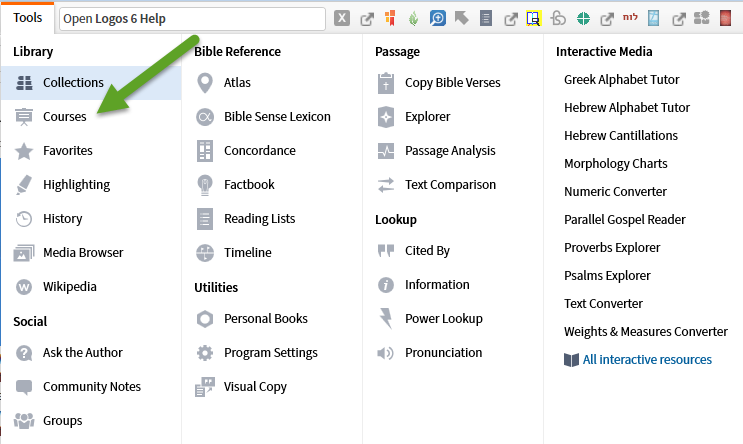Open Parallel Gospel Reader
Image resolution: width=743 pixels, height=444 pixels.
[x=625, y=219]
